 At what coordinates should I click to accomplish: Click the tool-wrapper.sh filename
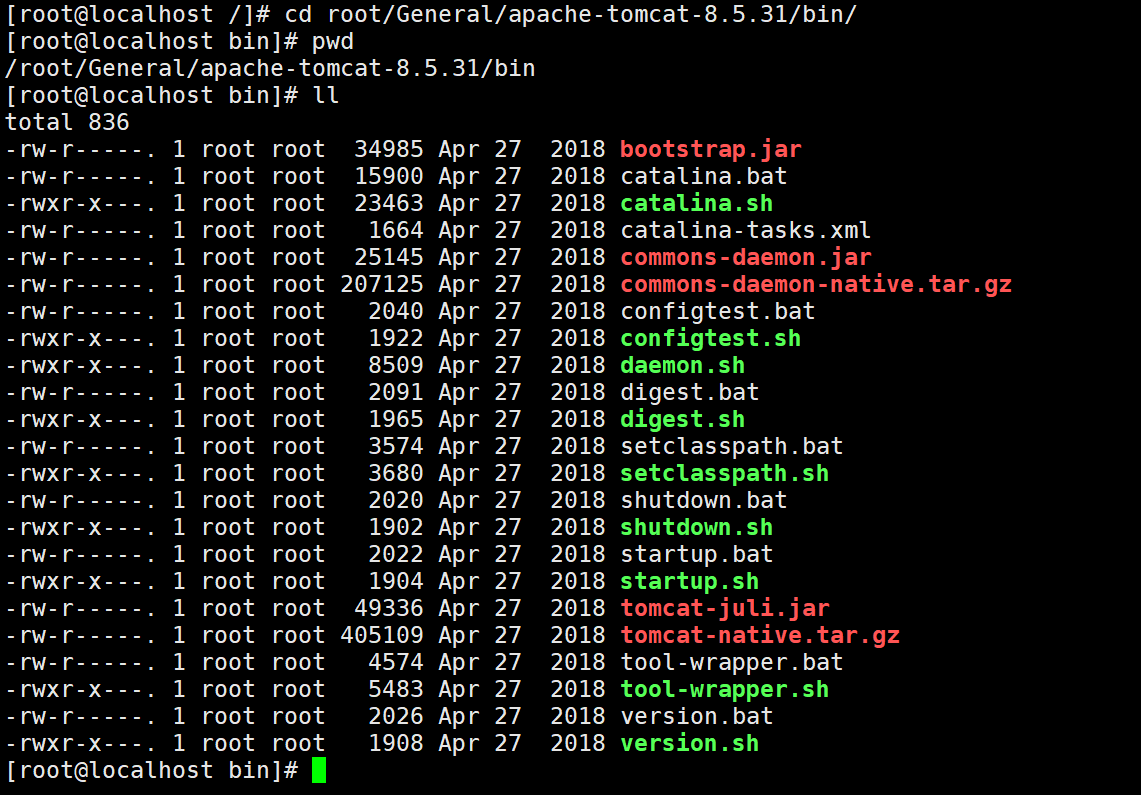pyautogui.click(x=724, y=689)
